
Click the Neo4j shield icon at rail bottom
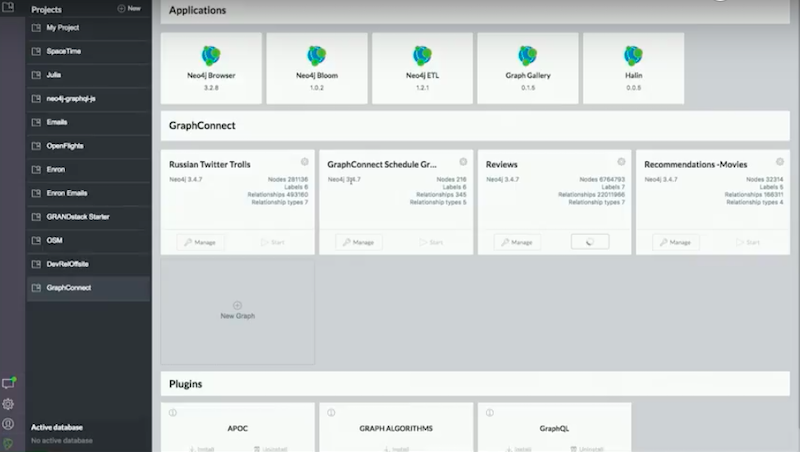pyautogui.click(x=8, y=443)
